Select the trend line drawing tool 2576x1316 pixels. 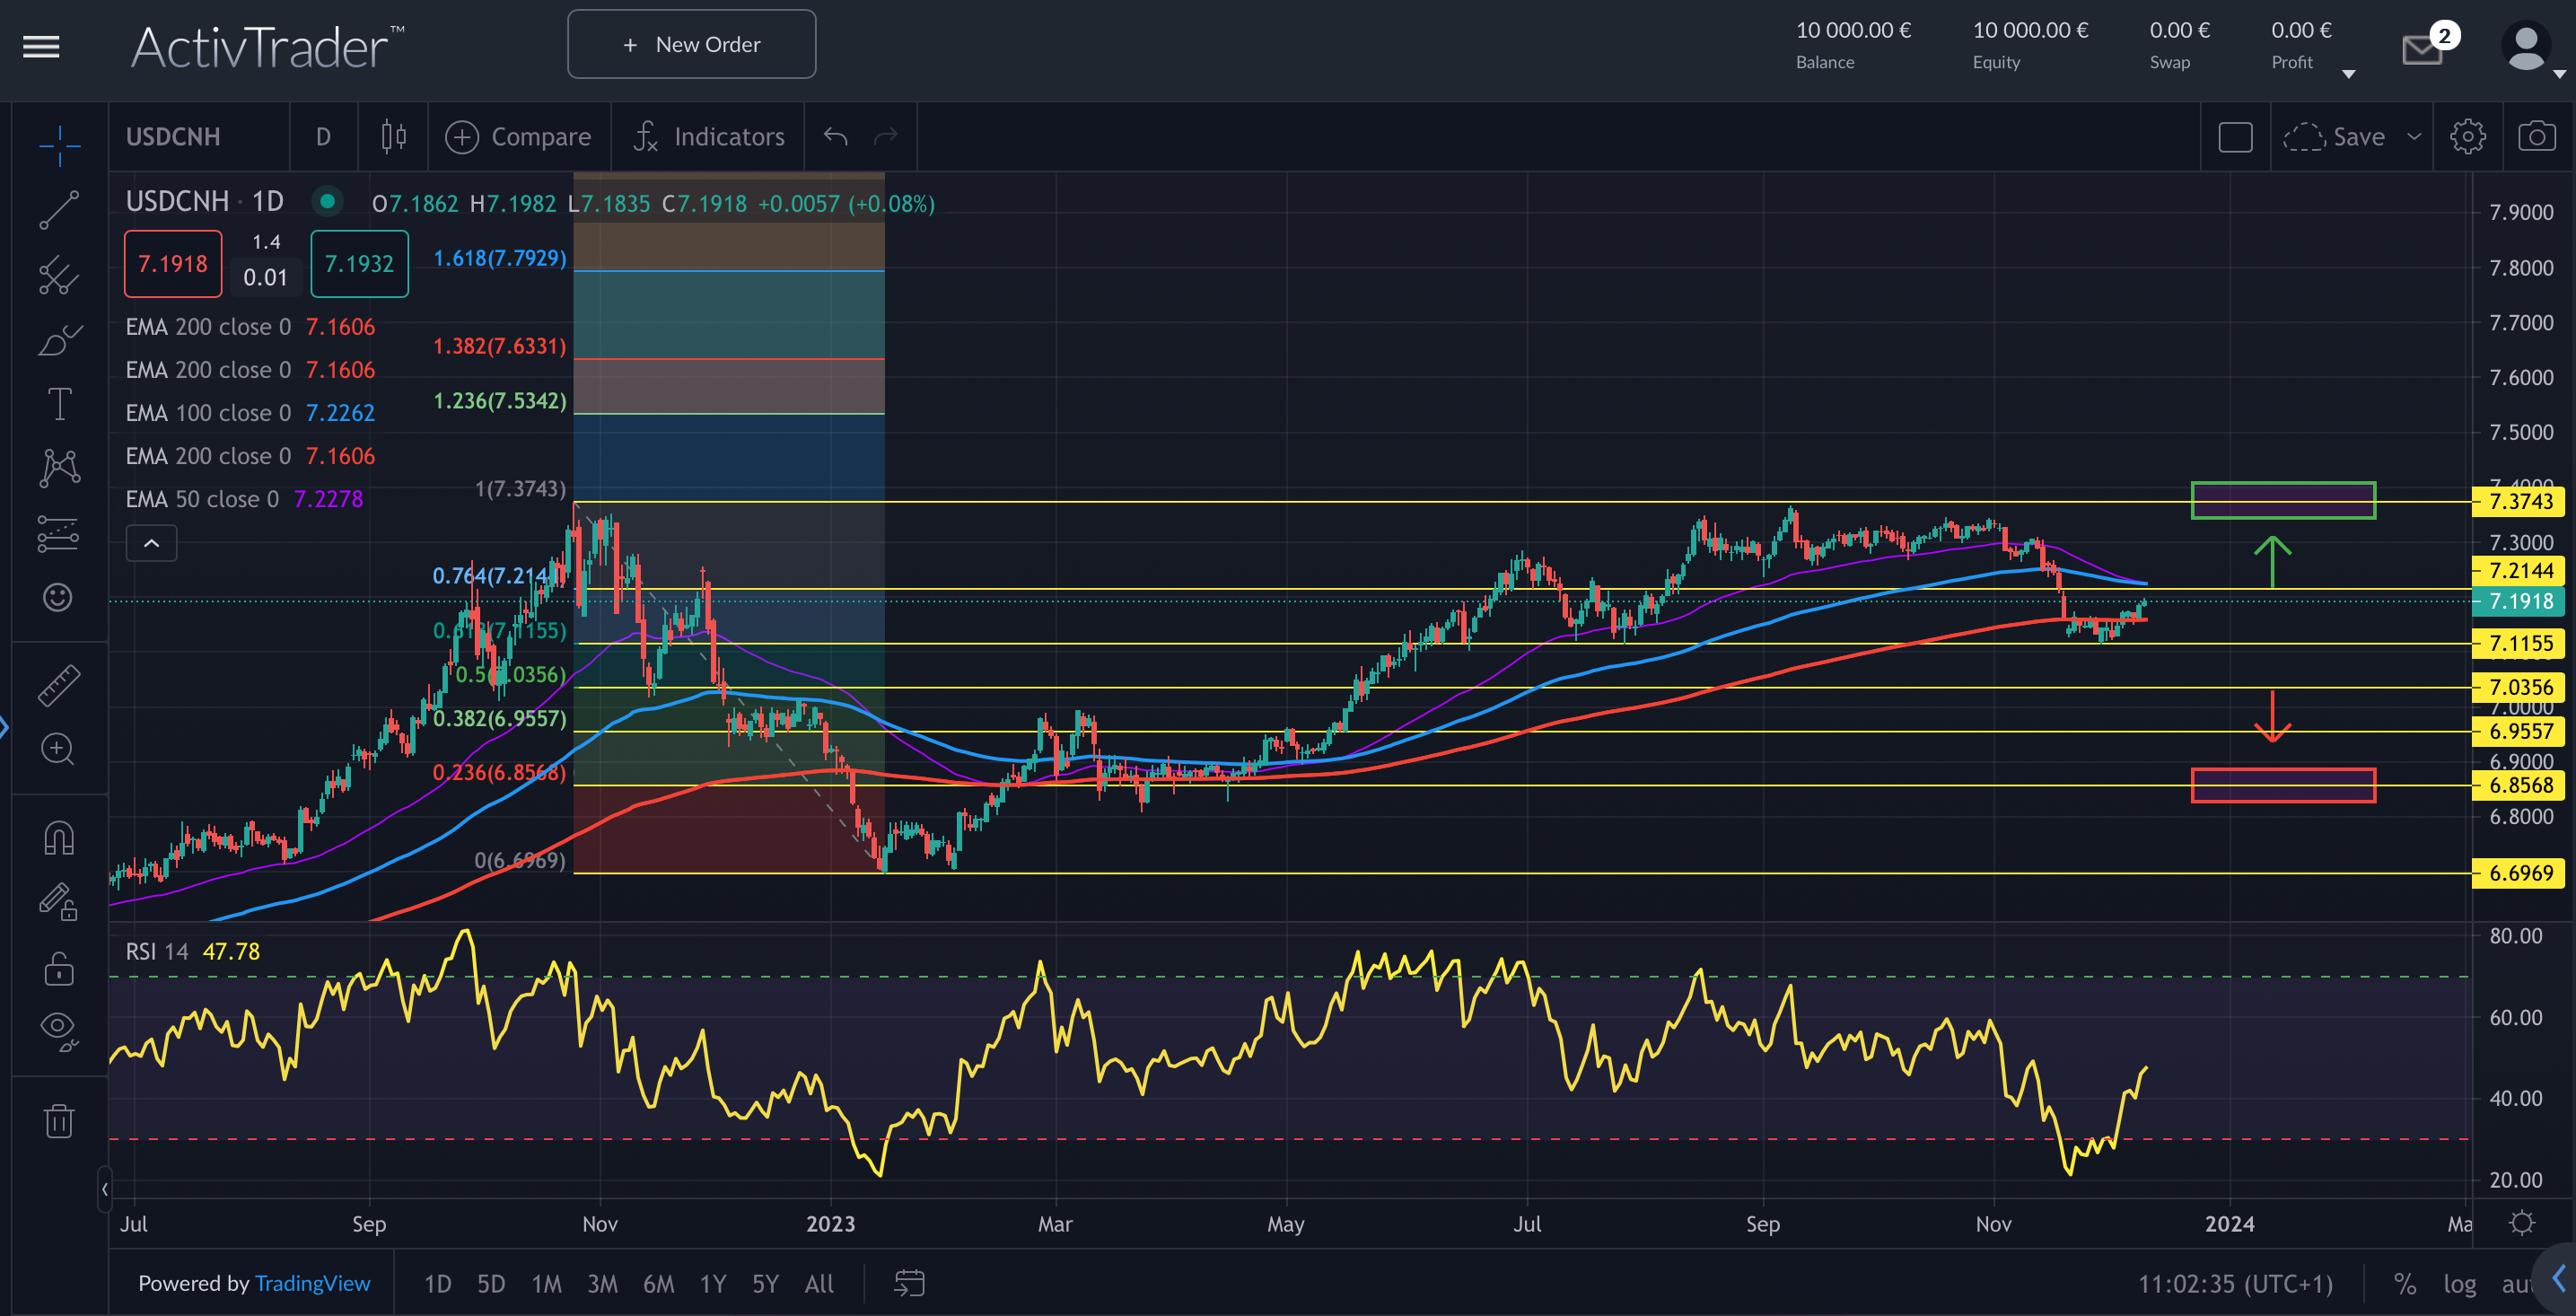(x=58, y=210)
